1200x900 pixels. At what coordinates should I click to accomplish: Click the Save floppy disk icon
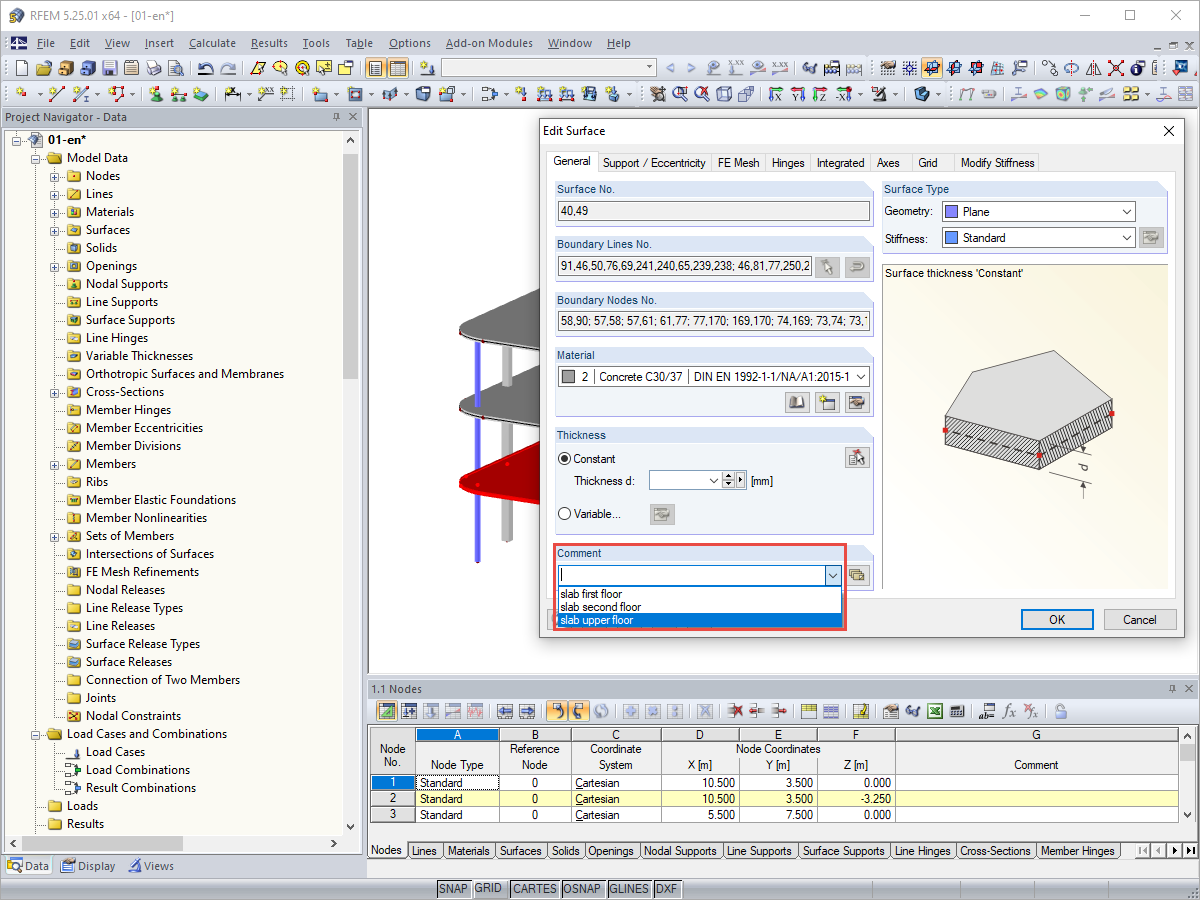pos(109,68)
